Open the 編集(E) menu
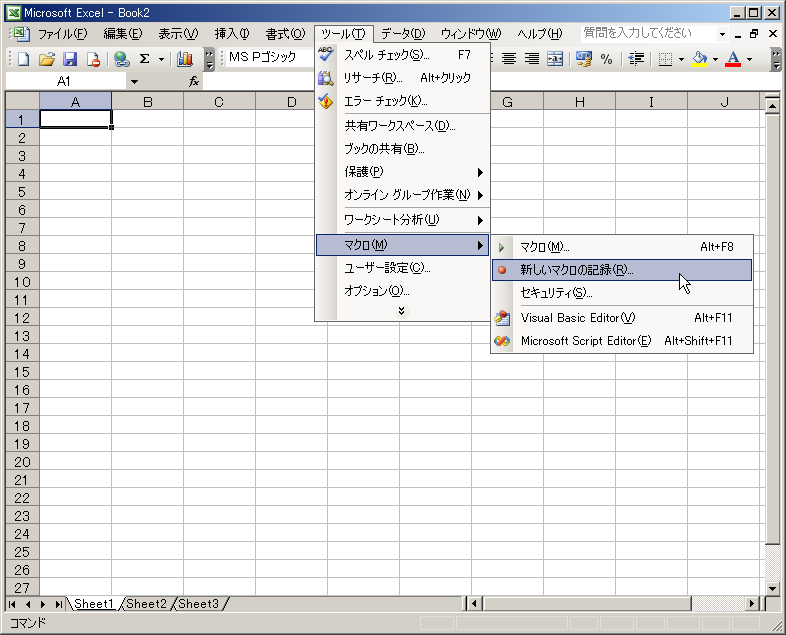This screenshot has width=786, height=635. pos(123,34)
